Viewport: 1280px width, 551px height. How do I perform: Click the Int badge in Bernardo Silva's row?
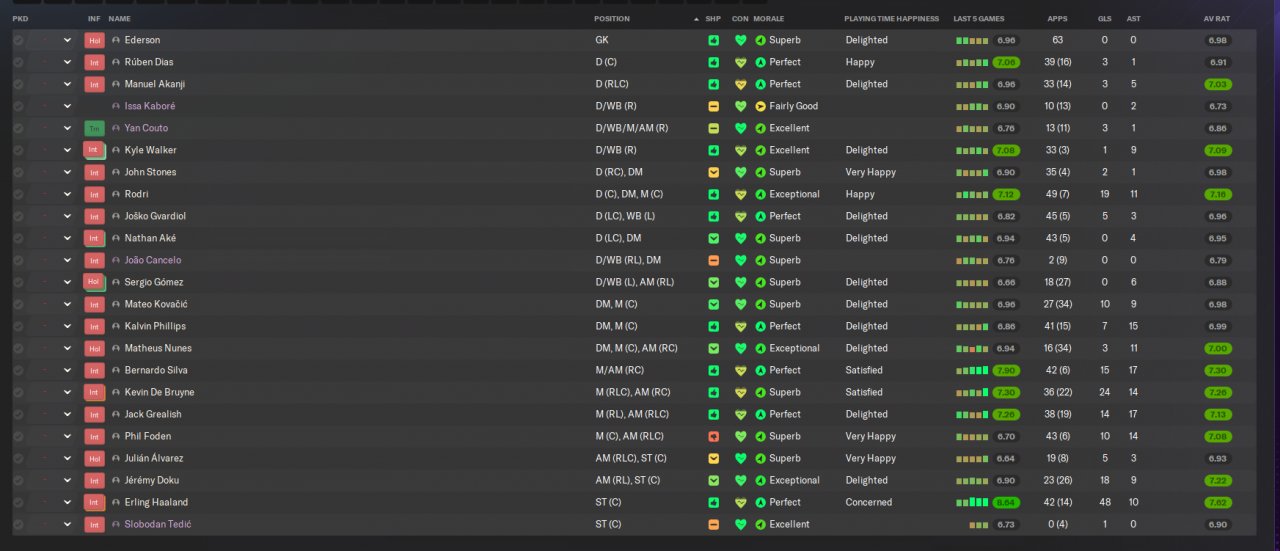pyautogui.click(x=94, y=370)
